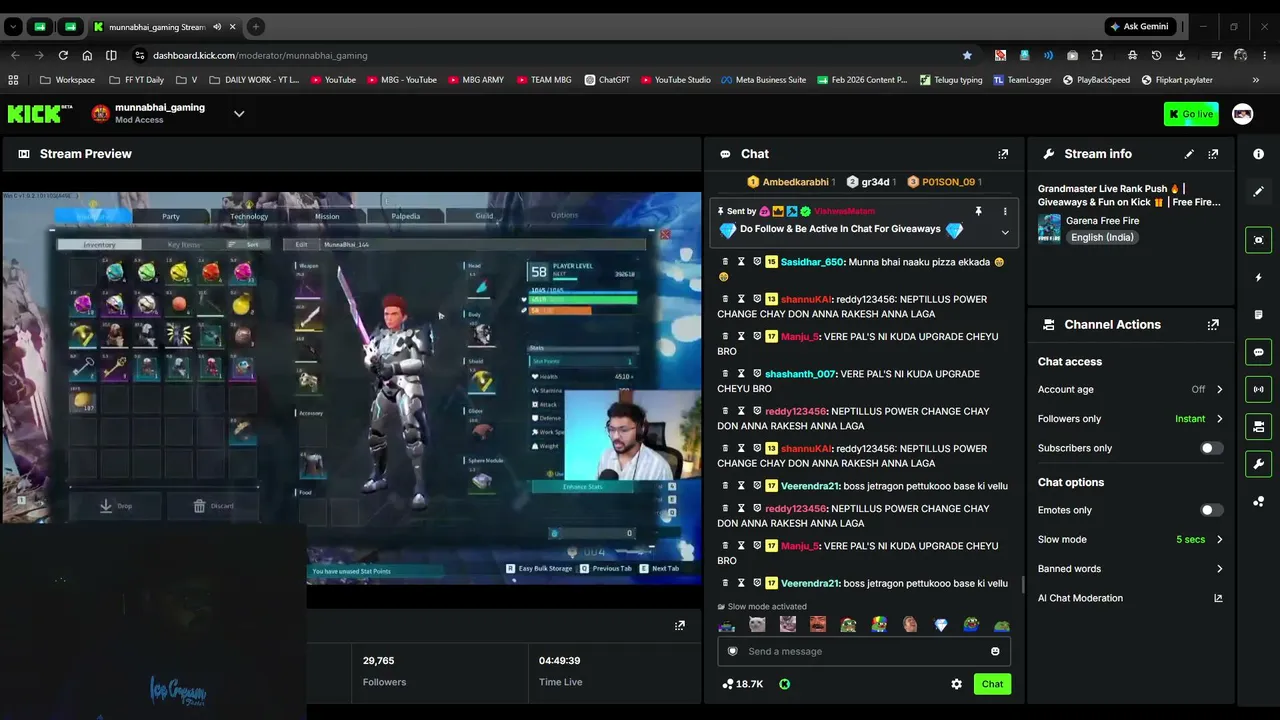Viewport: 1280px width, 720px height.
Task: Click the Go live button
Action: coord(1191,114)
